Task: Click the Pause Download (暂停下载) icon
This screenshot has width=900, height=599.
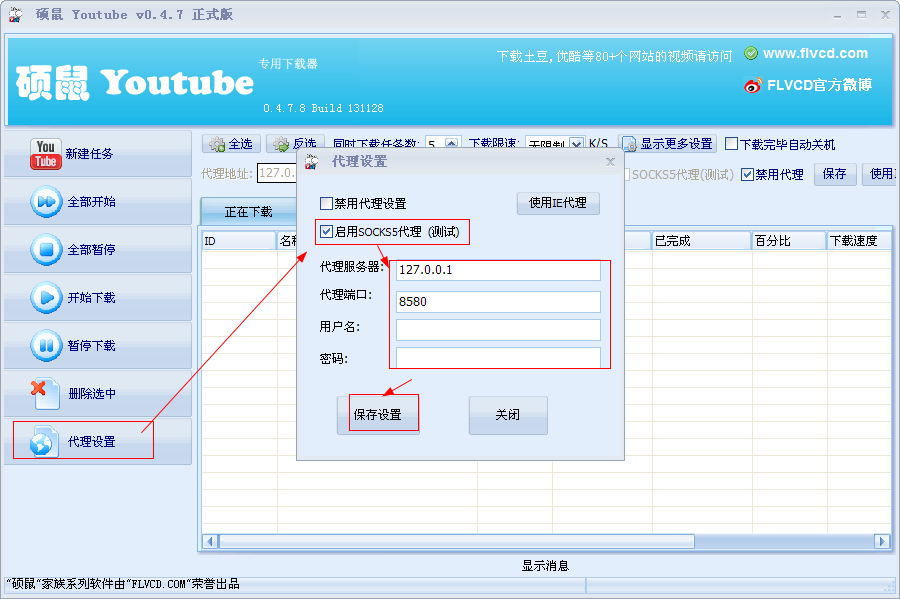Action: [x=46, y=345]
